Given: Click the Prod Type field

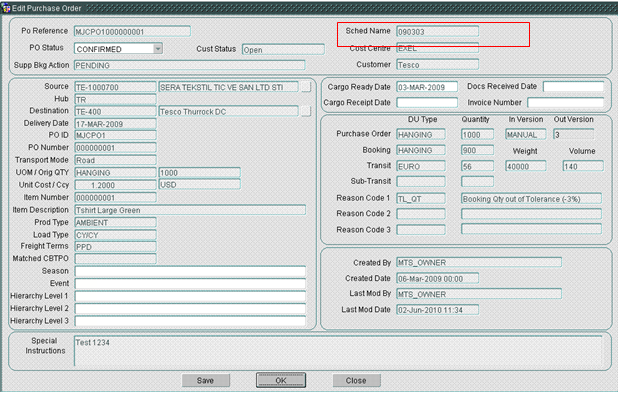Looking at the screenshot, I should point(115,222).
